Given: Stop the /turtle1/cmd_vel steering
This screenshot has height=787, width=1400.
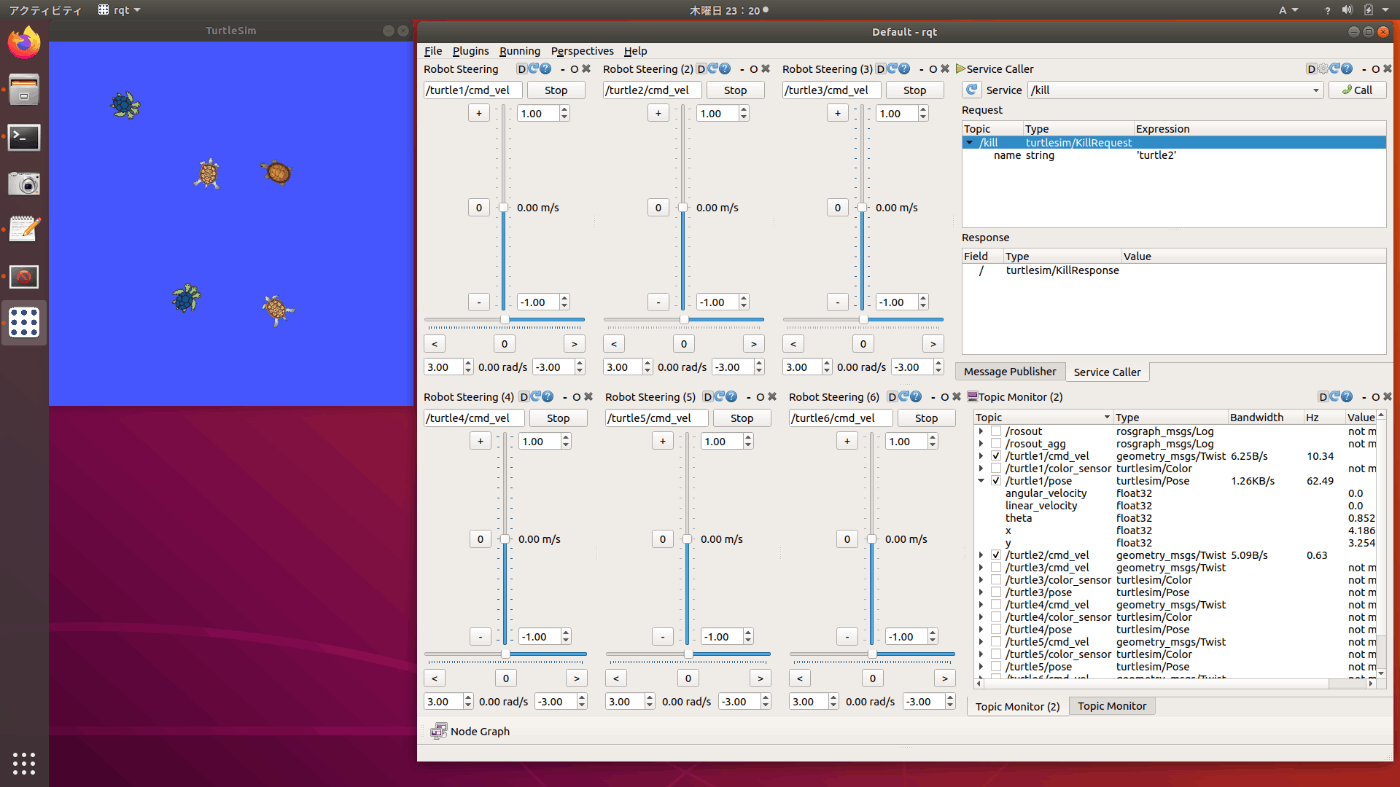Looking at the screenshot, I should 556,90.
